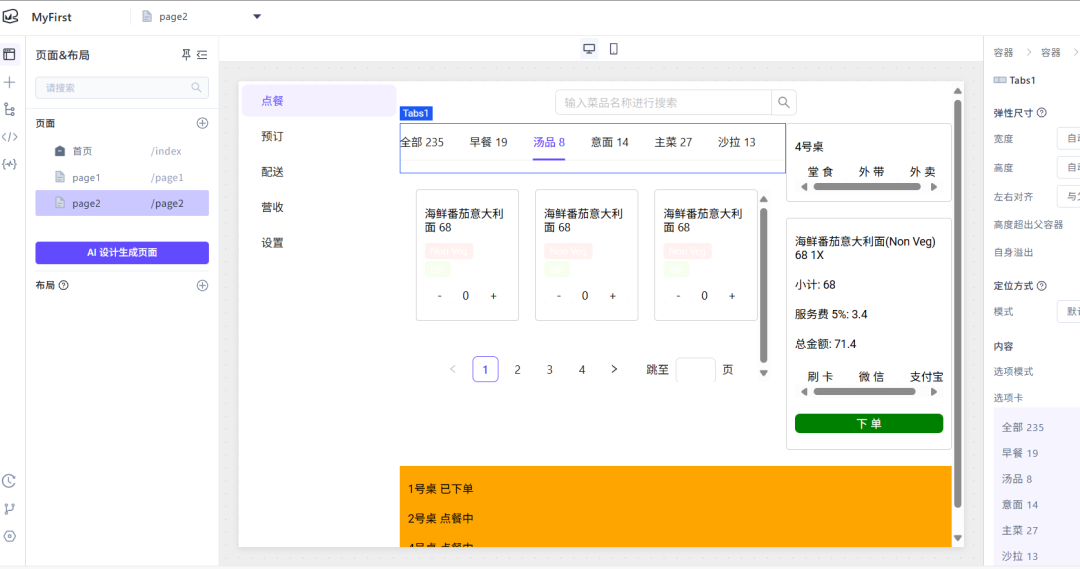Image resolution: width=1080 pixels, height=569 pixels.
Task: Select page2 in the page list
Action: click(x=122, y=203)
